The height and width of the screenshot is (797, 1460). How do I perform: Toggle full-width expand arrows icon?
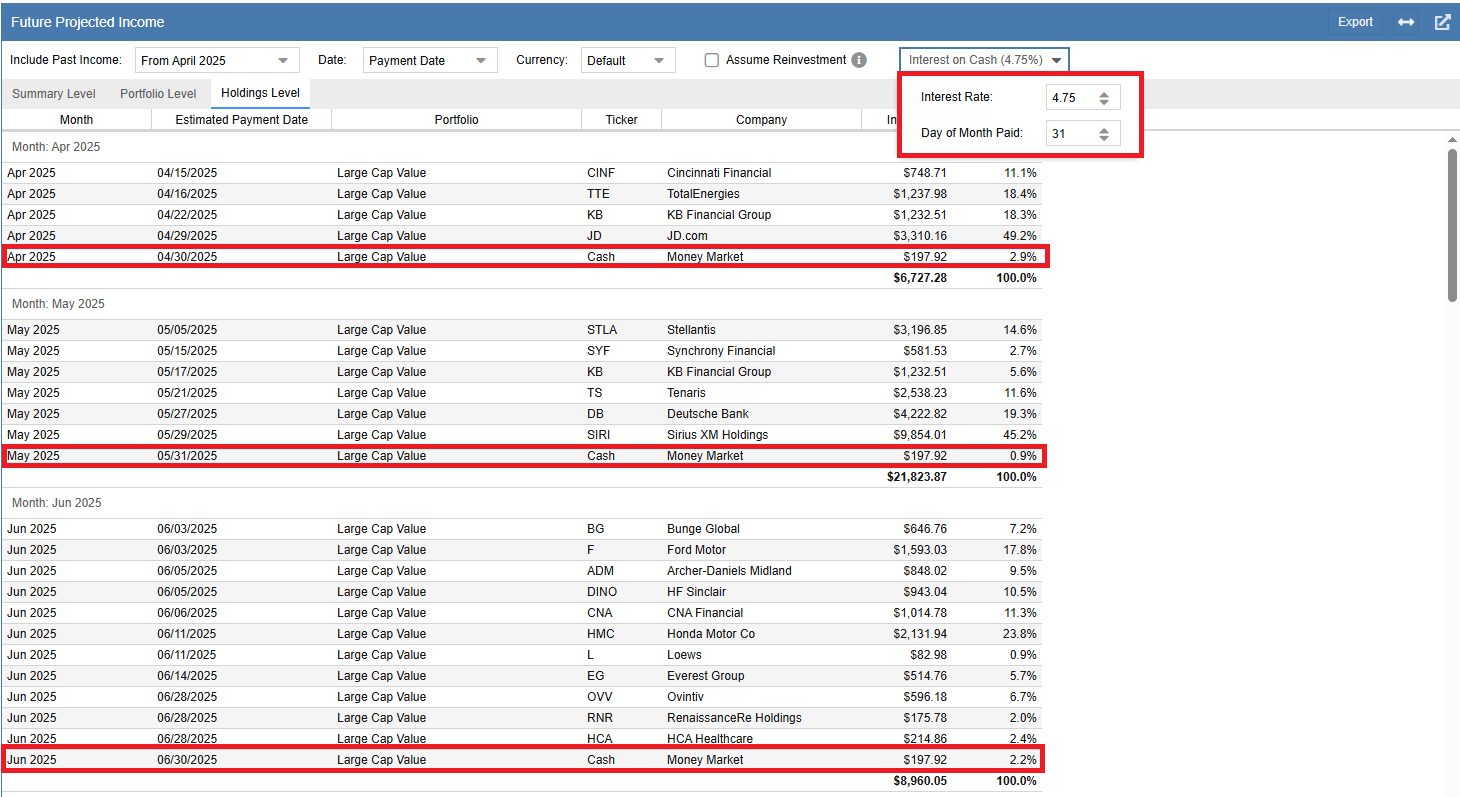(1406, 22)
